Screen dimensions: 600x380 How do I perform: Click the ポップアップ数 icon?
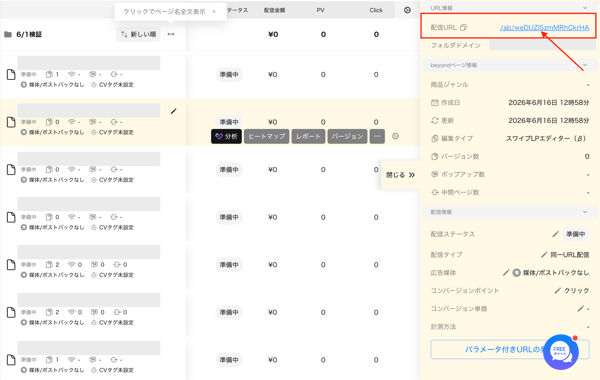[x=435, y=175]
